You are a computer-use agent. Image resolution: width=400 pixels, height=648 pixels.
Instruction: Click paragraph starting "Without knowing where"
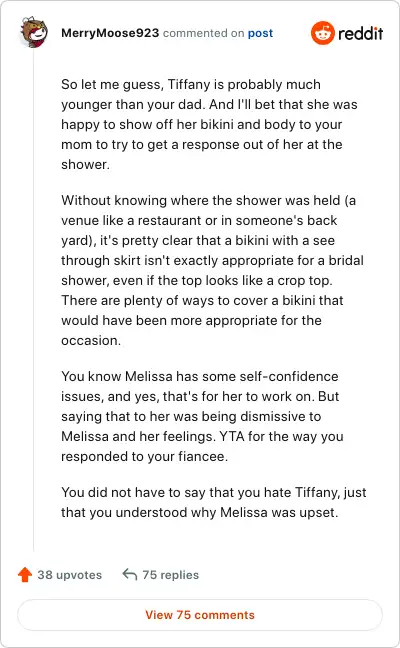pos(212,270)
